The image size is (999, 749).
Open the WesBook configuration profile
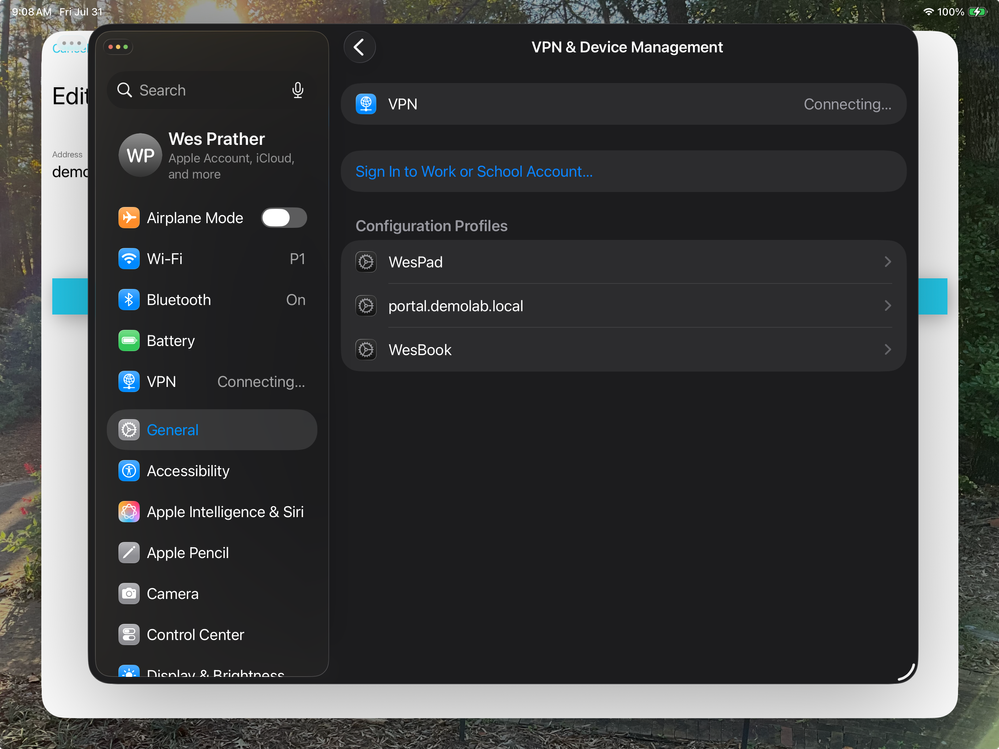pyautogui.click(x=623, y=350)
